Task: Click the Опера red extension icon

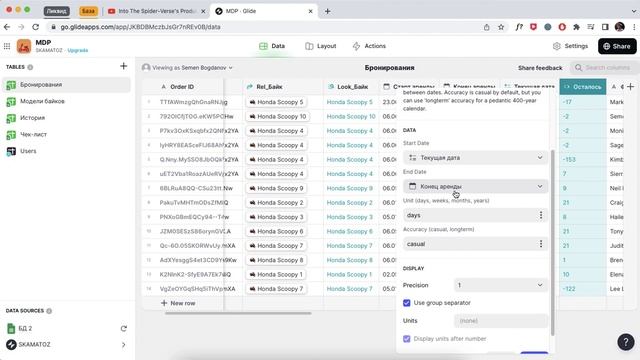Action: pyautogui.click(x=562, y=27)
